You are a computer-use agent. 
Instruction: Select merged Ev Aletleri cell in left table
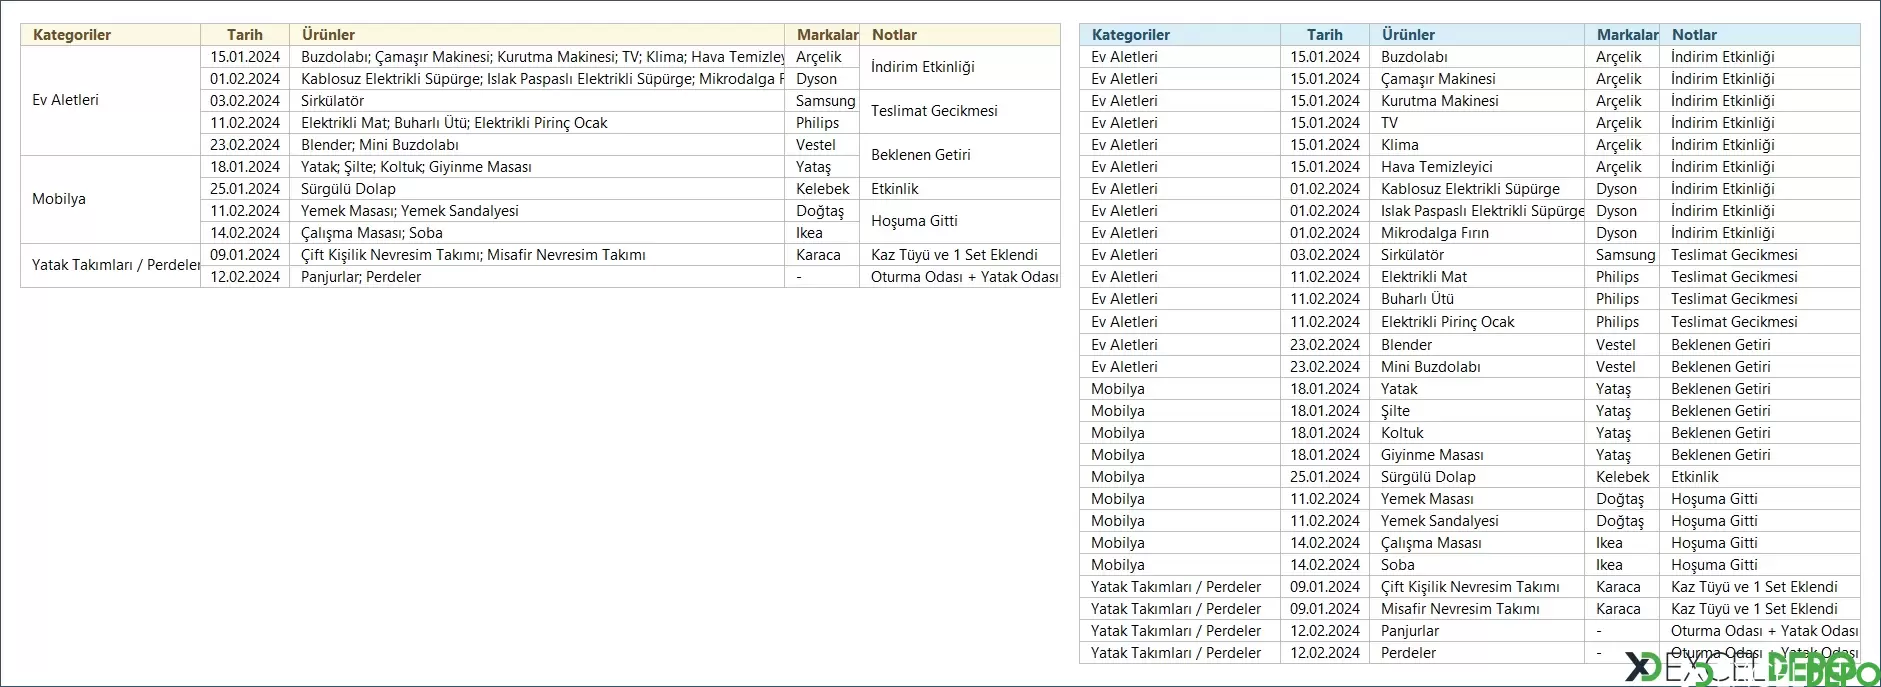(x=110, y=100)
